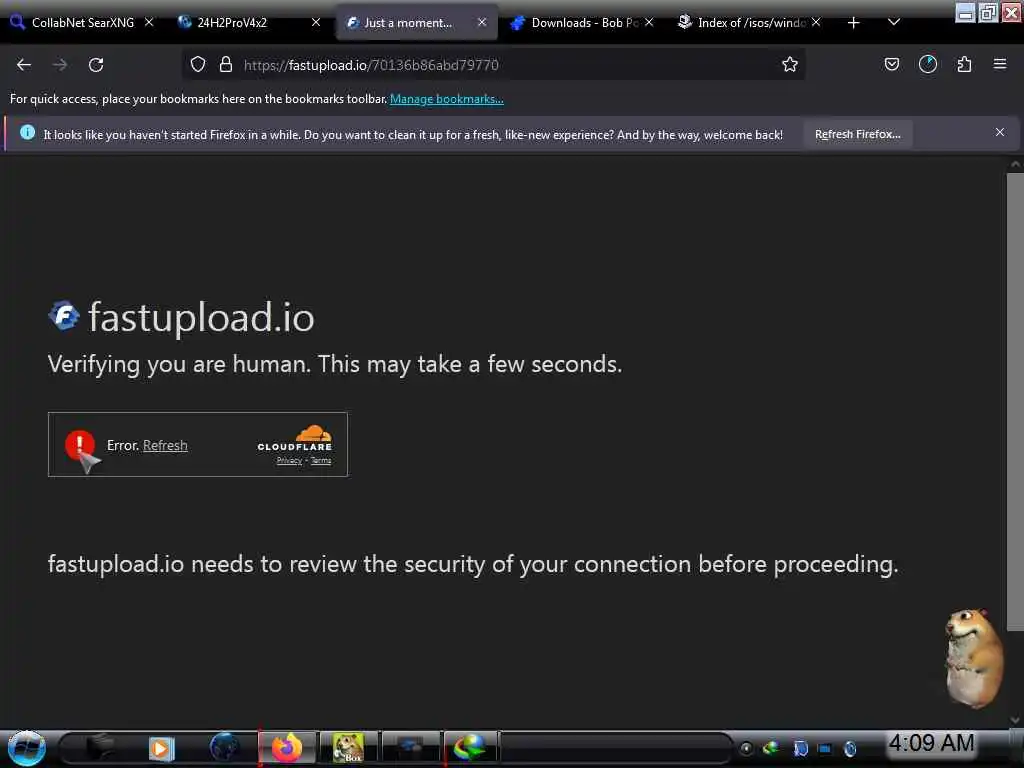
Task: Close the Index of /isos tab
Action: point(816,22)
